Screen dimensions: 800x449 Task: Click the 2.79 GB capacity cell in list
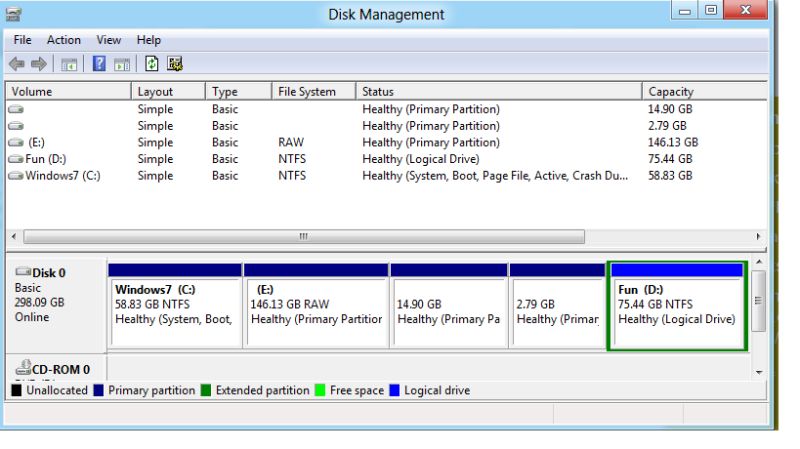click(667, 126)
